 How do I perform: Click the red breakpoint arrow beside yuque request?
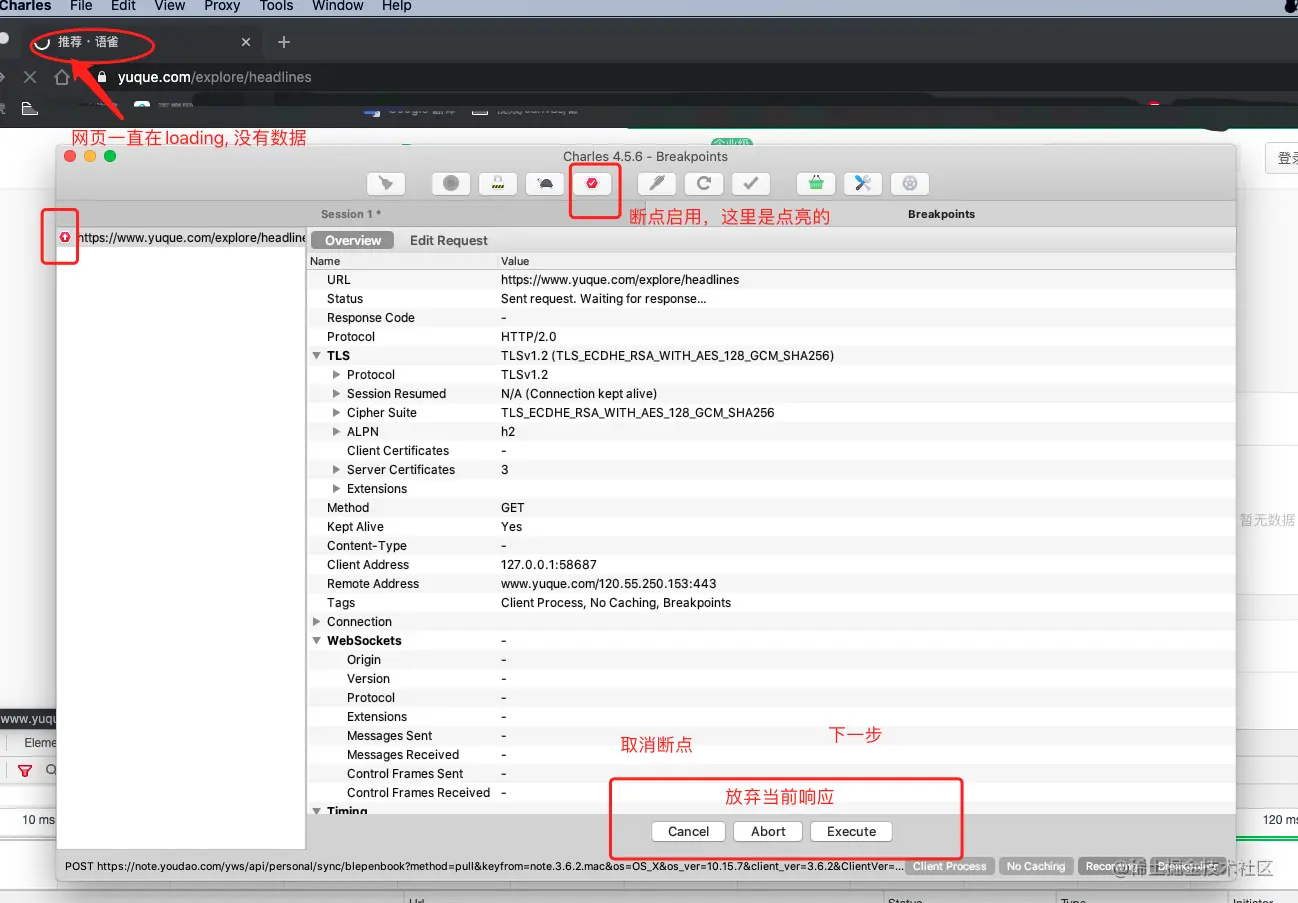coord(65,238)
